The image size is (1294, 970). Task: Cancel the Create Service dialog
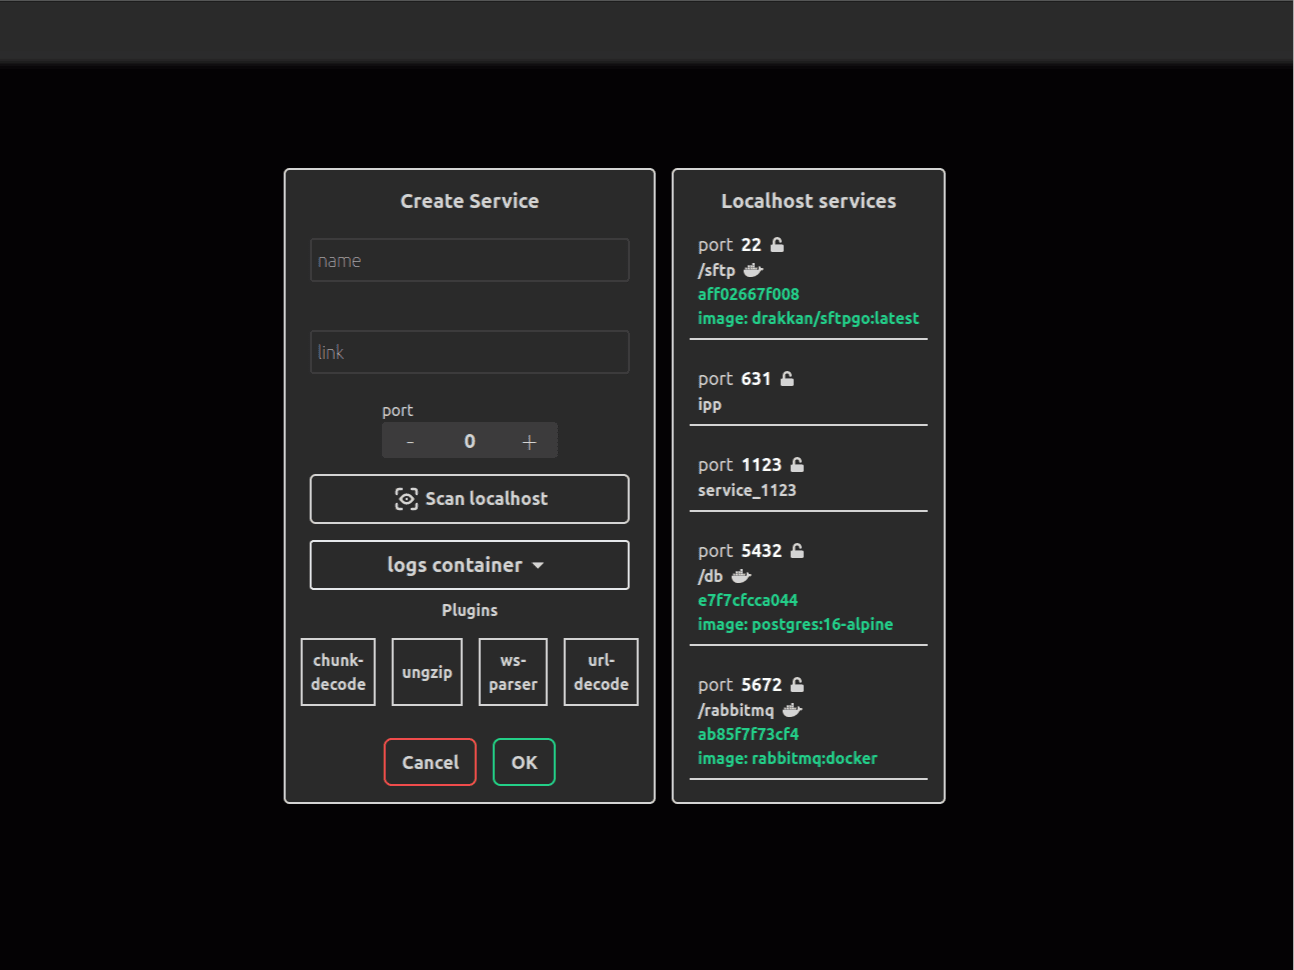(x=430, y=762)
